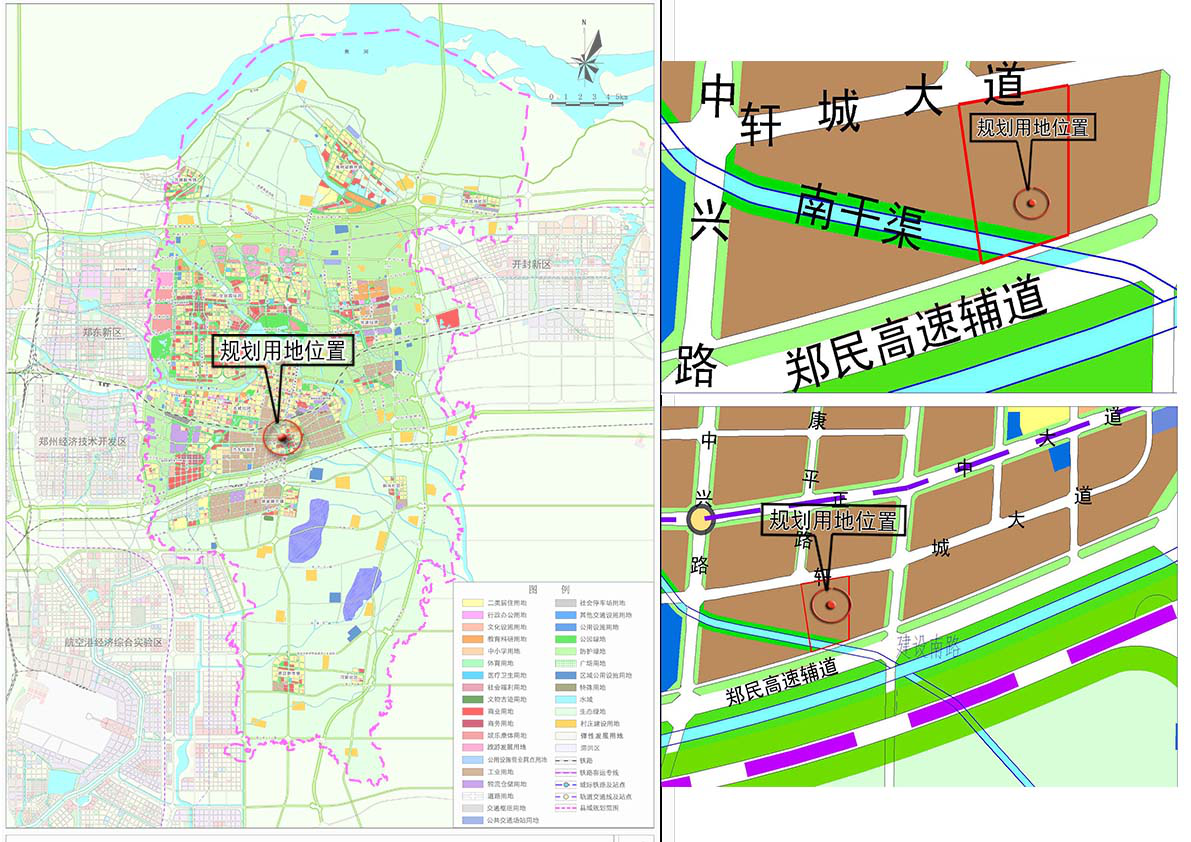
Task: Click the 县域规划范围 pink dashed legend symbol
Action: 567,809
